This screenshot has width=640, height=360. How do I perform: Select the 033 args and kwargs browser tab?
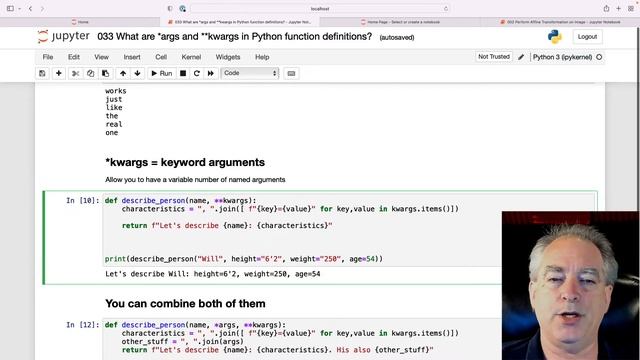pyautogui.click(x=240, y=22)
